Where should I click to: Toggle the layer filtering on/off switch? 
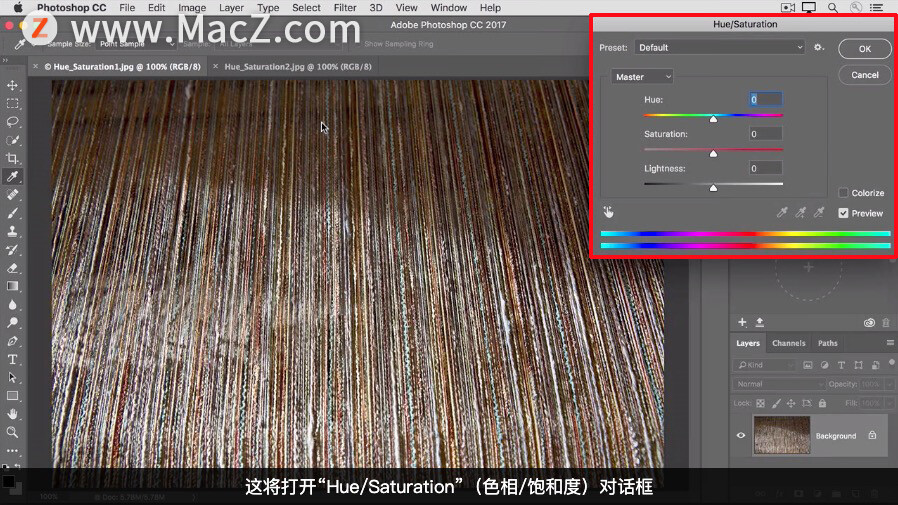coord(892,362)
